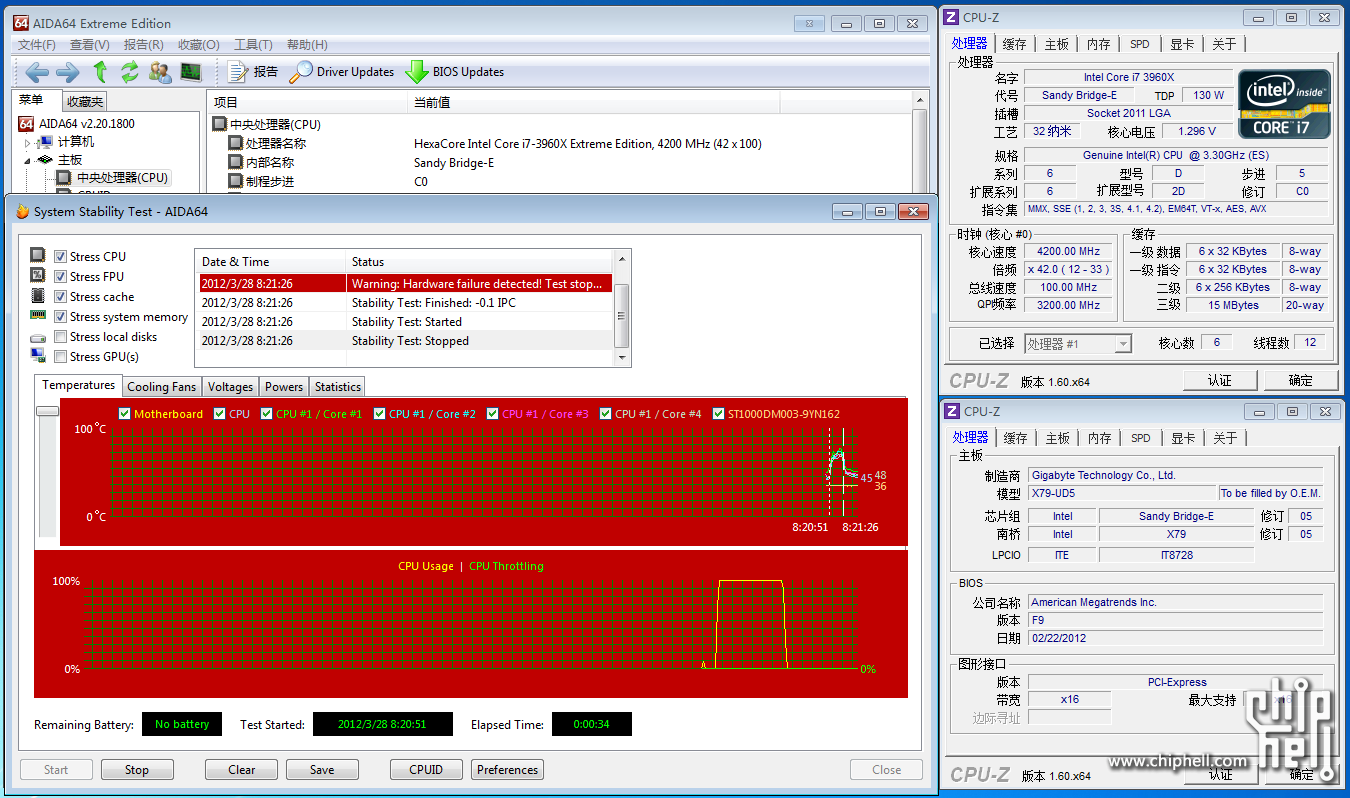This screenshot has height=798, width=1350.
Task: Click the 计算机 computer tree icon
Action: [x=46, y=142]
